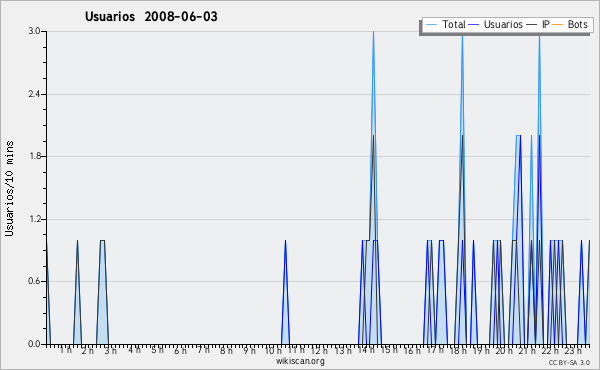This screenshot has height=370, width=600.
Task: Click the y-axis value 2.4
Action: tap(34, 94)
